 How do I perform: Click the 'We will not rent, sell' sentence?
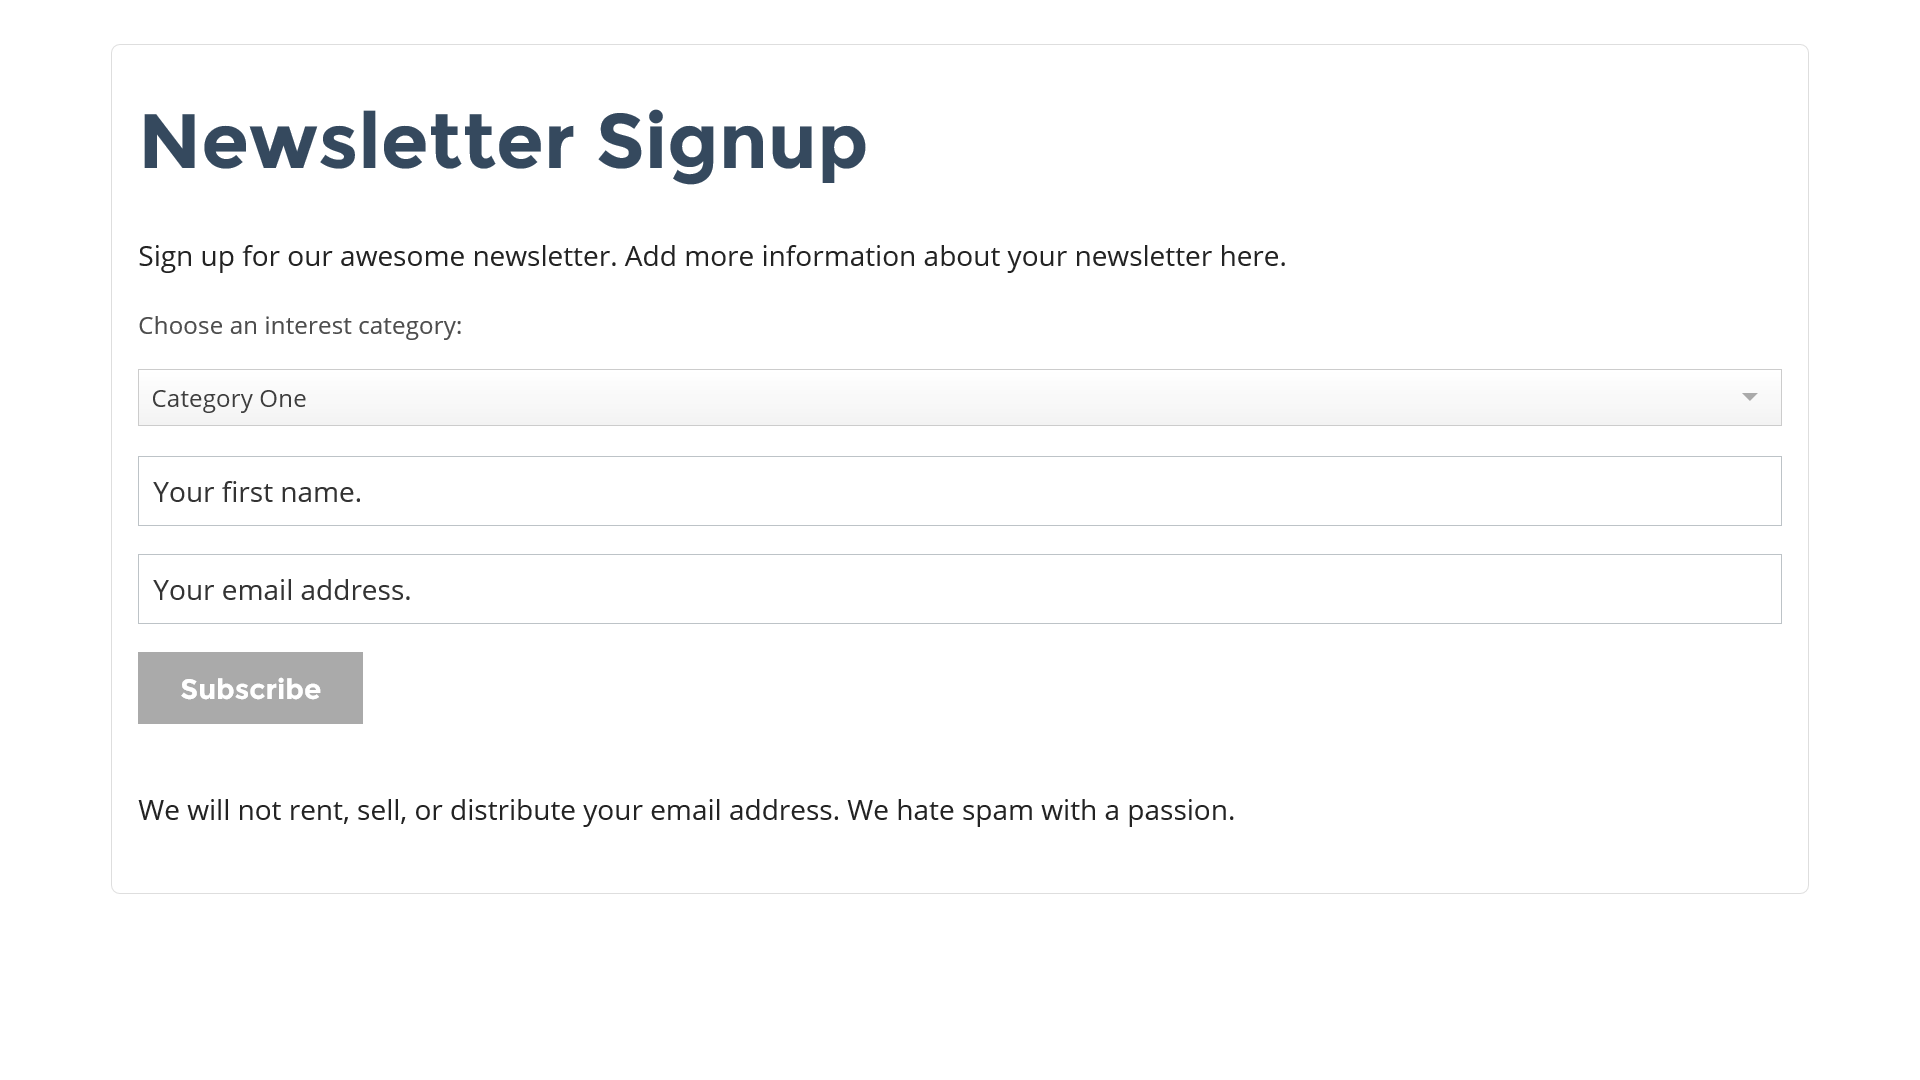click(x=488, y=811)
